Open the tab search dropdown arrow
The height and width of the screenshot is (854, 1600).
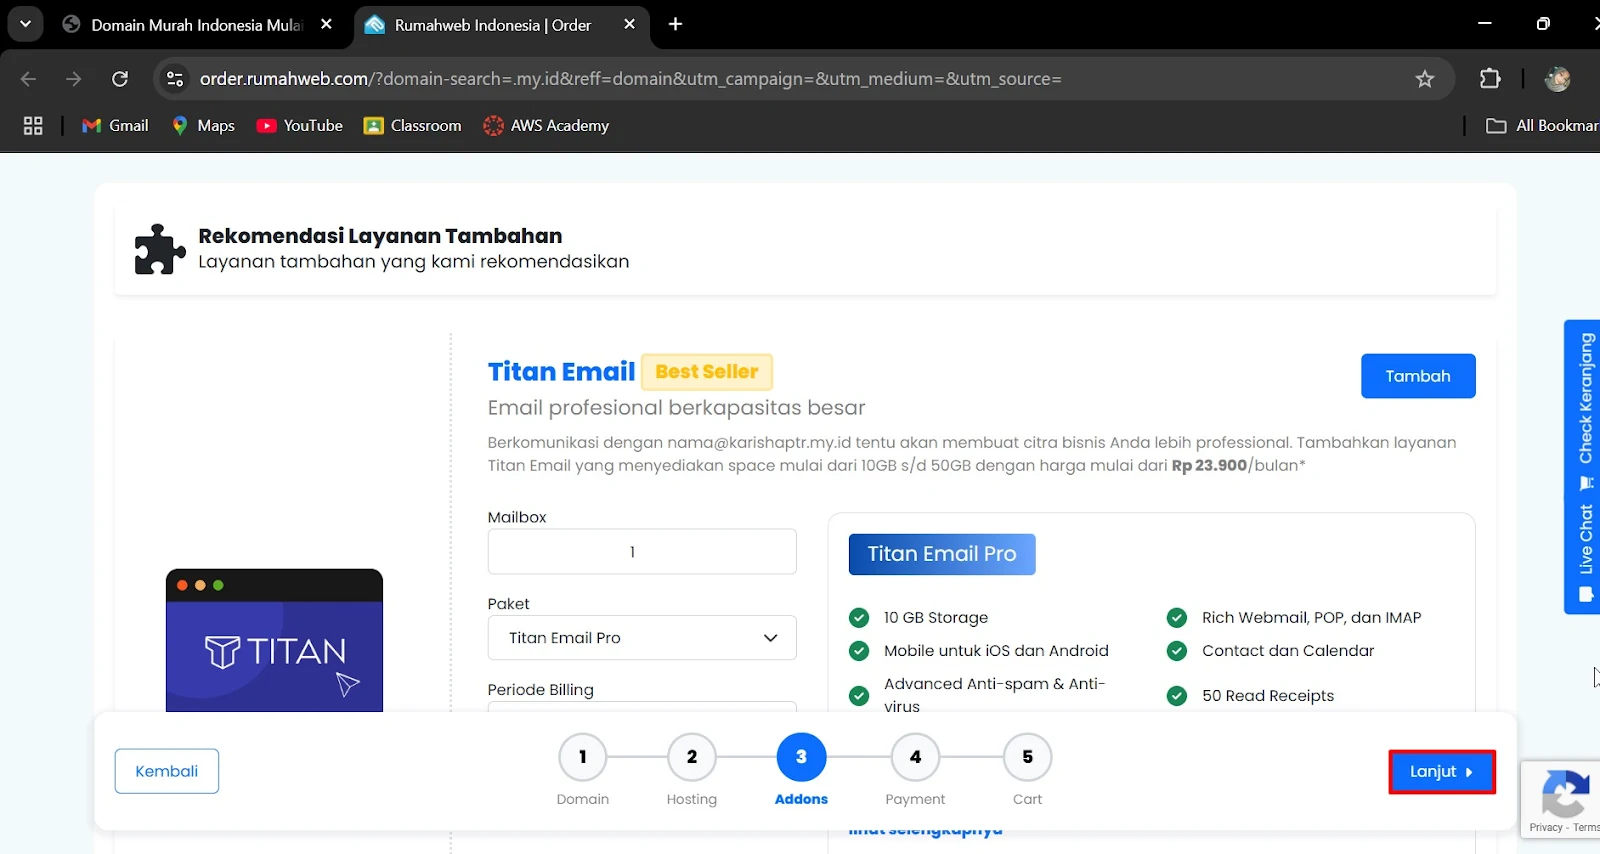coord(25,24)
